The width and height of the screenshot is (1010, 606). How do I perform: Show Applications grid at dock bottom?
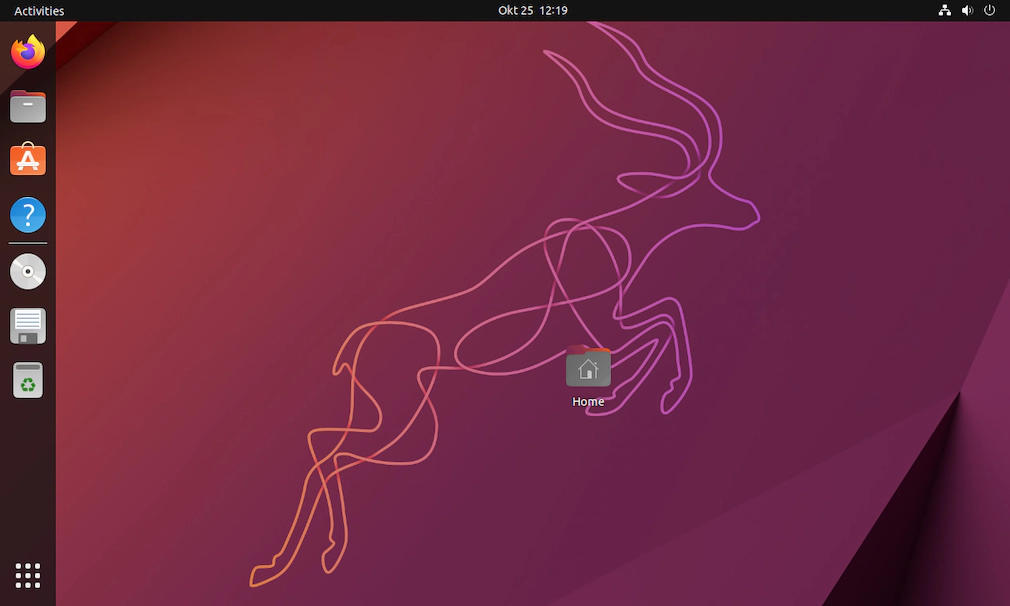(x=28, y=576)
